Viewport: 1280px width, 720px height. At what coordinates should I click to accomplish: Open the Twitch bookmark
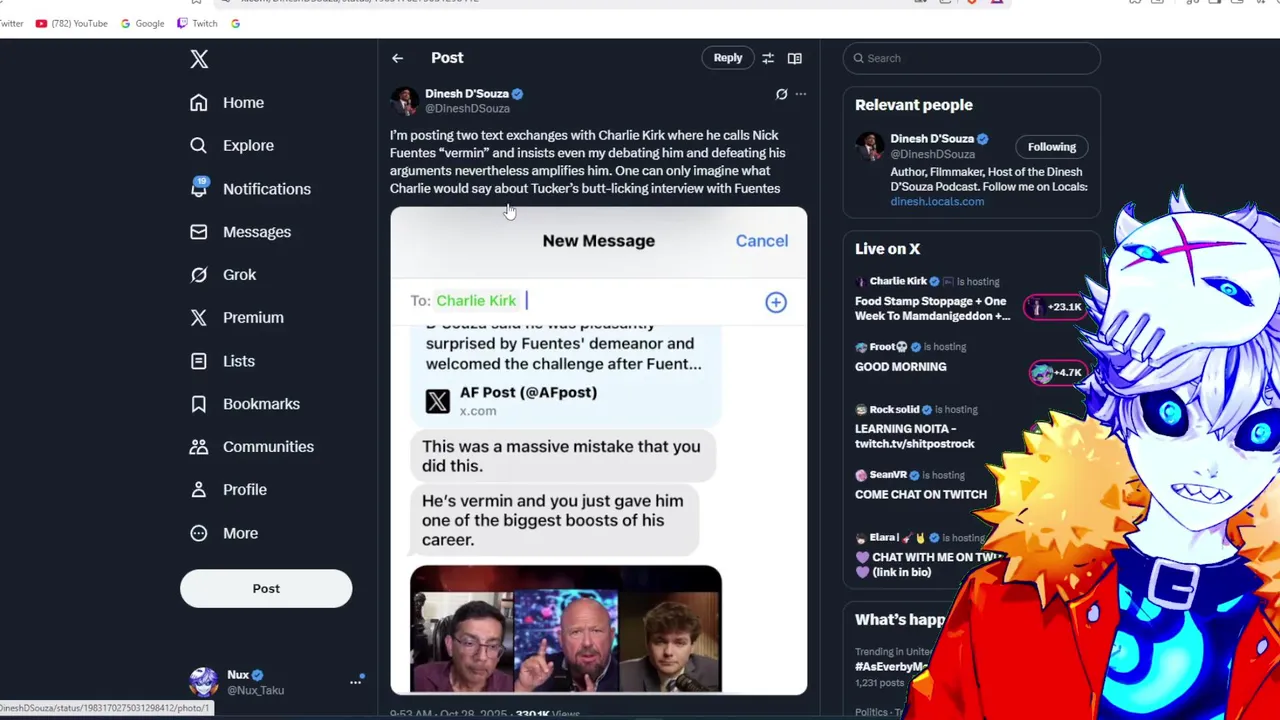click(x=197, y=23)
